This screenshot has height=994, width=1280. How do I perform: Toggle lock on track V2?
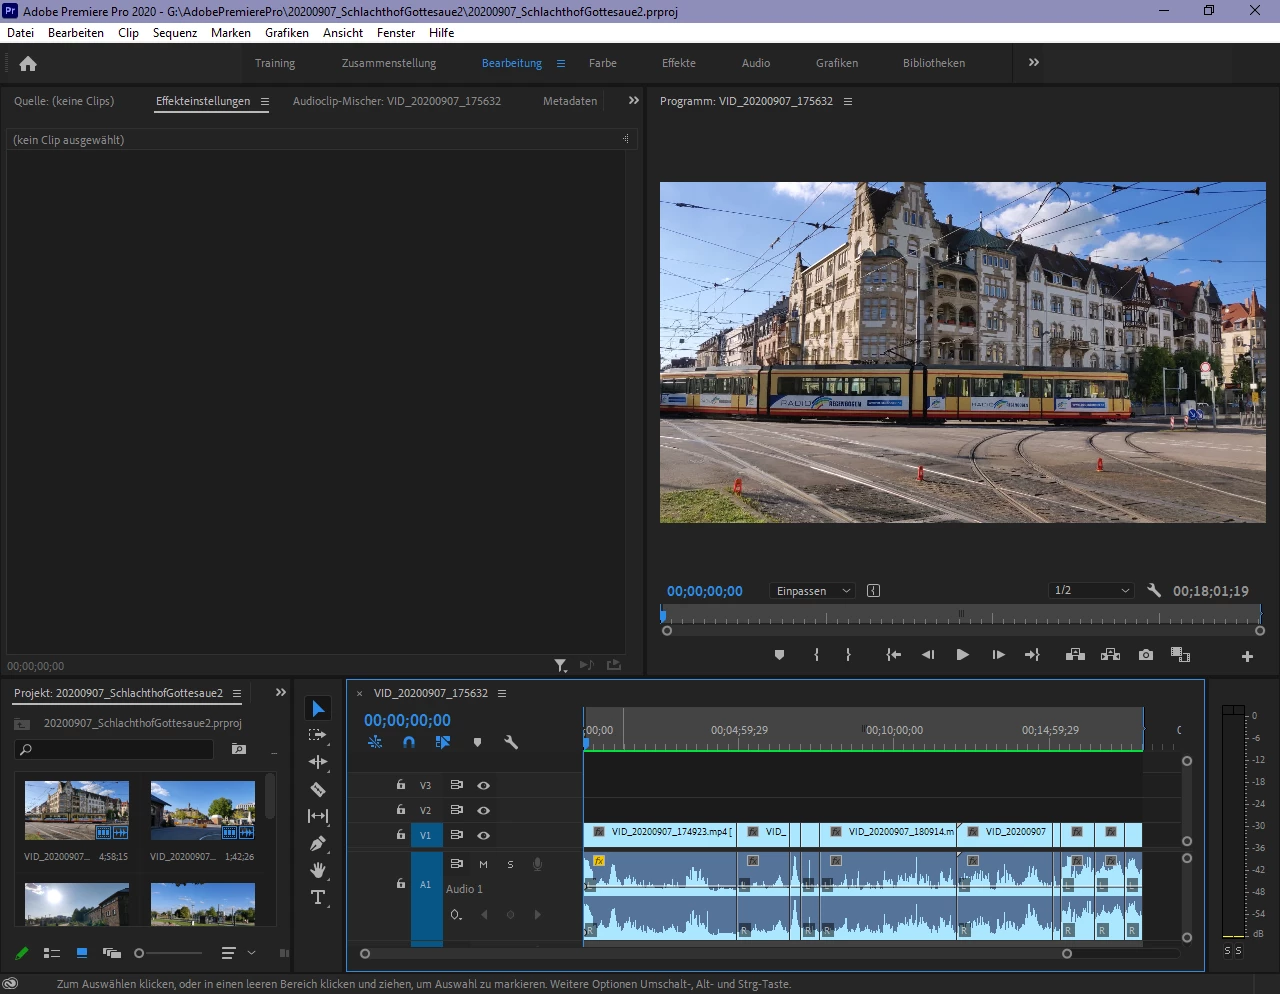coord(401,810)
